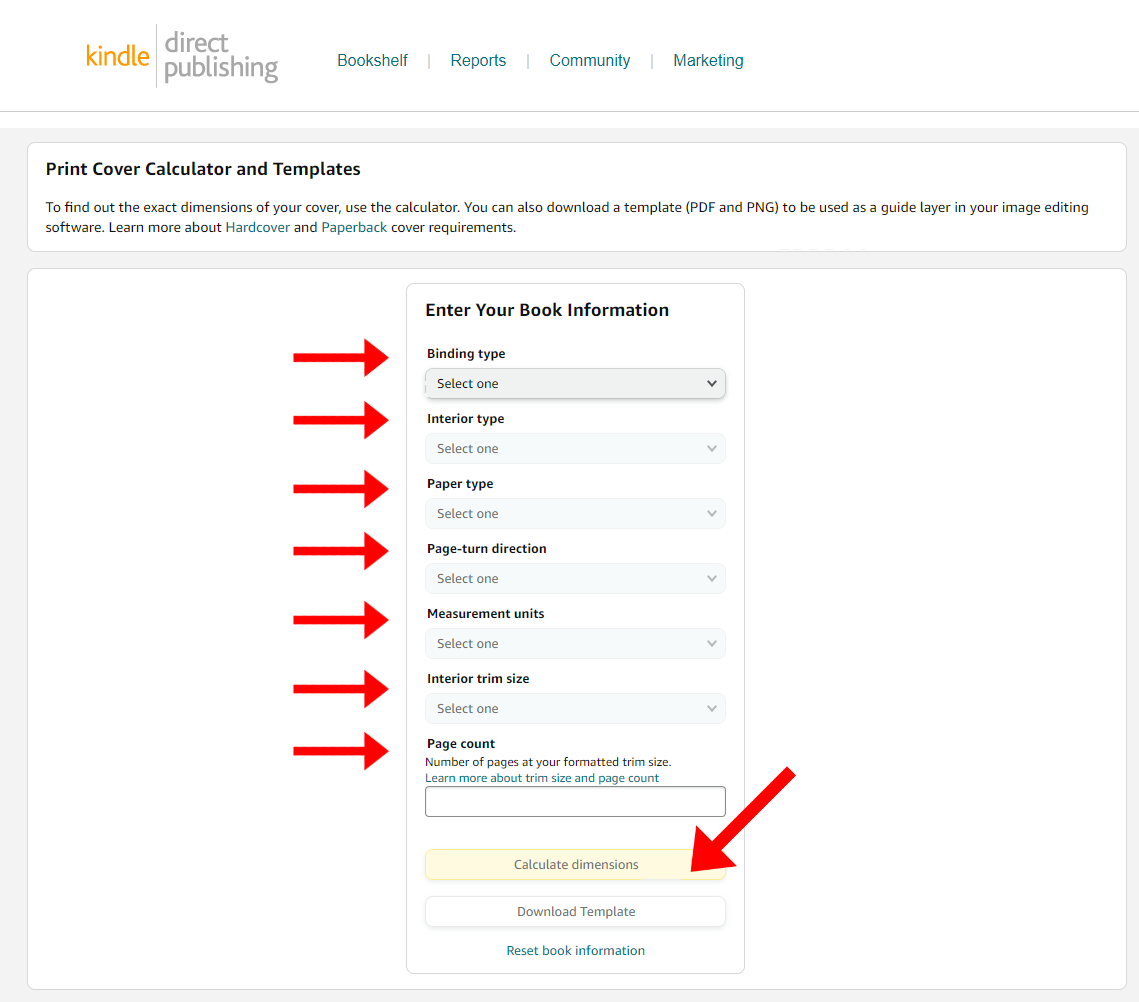Open the Reports menu item

click(478, 60)
